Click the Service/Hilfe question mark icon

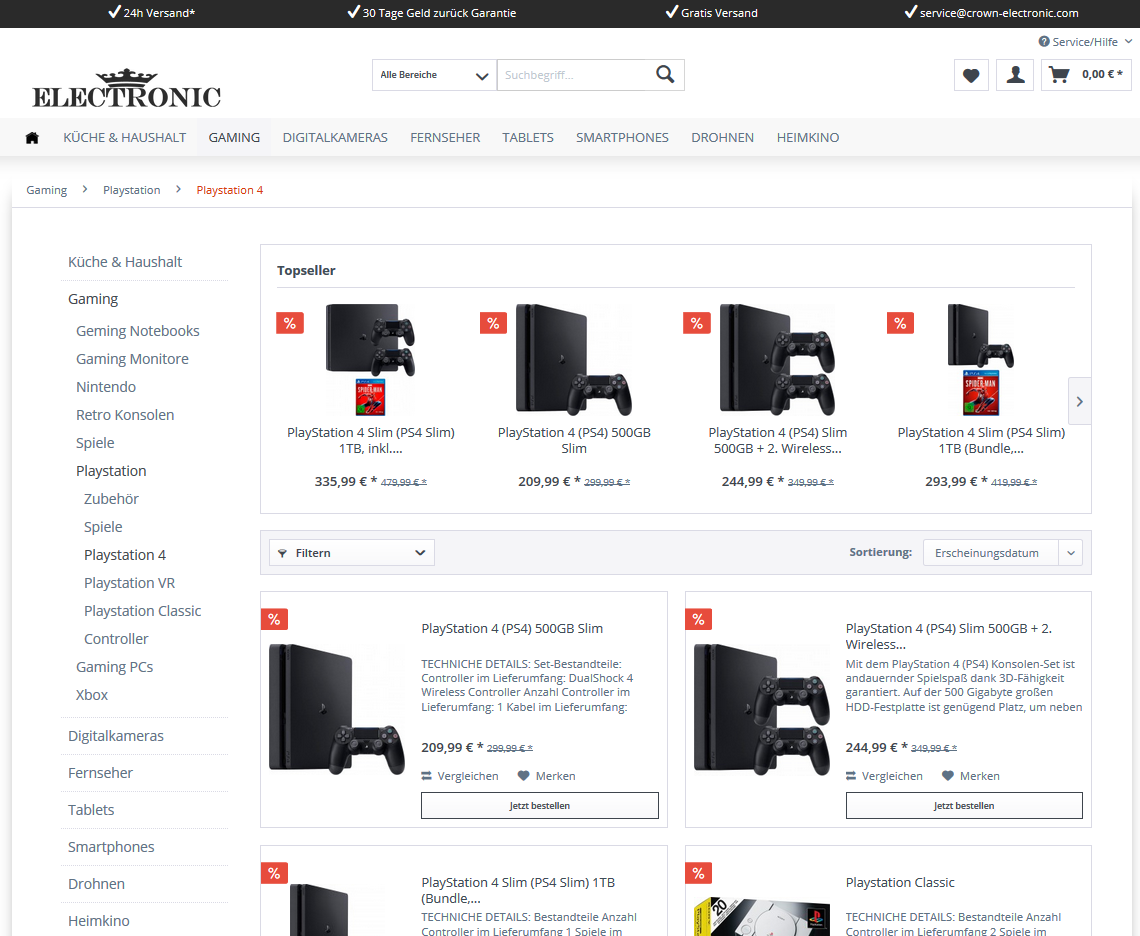[x=1044, y=41]
